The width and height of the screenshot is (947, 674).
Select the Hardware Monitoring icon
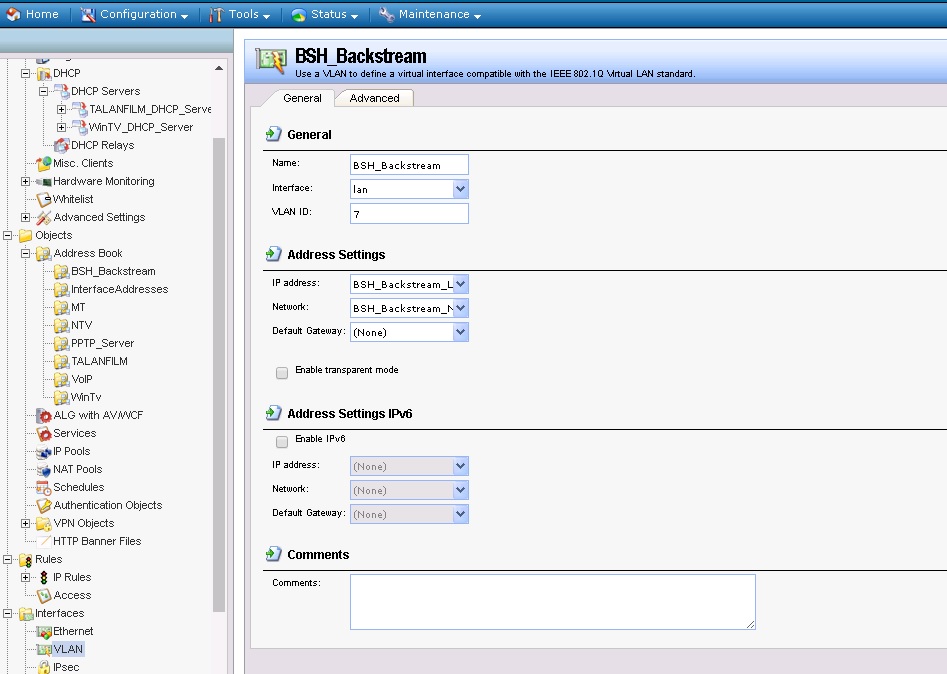coord(44,182)
